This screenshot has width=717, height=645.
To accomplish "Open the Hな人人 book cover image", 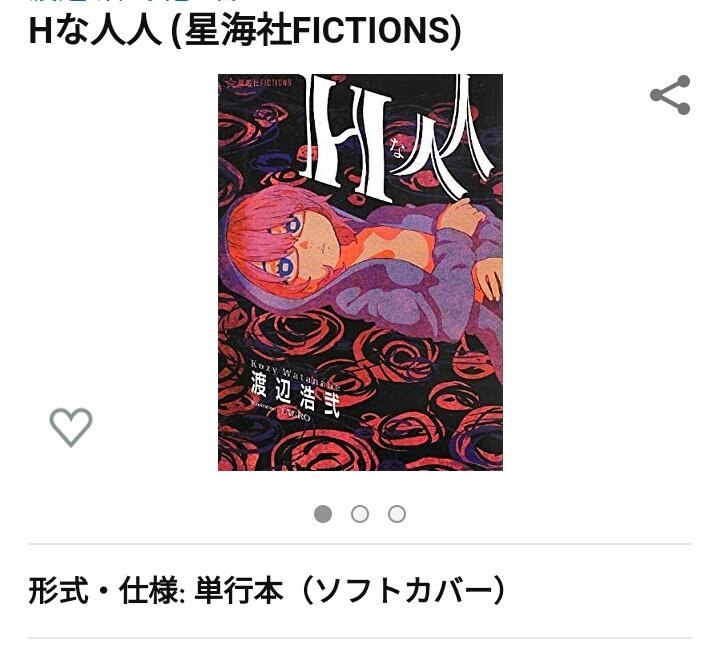I will coord(360,272).
